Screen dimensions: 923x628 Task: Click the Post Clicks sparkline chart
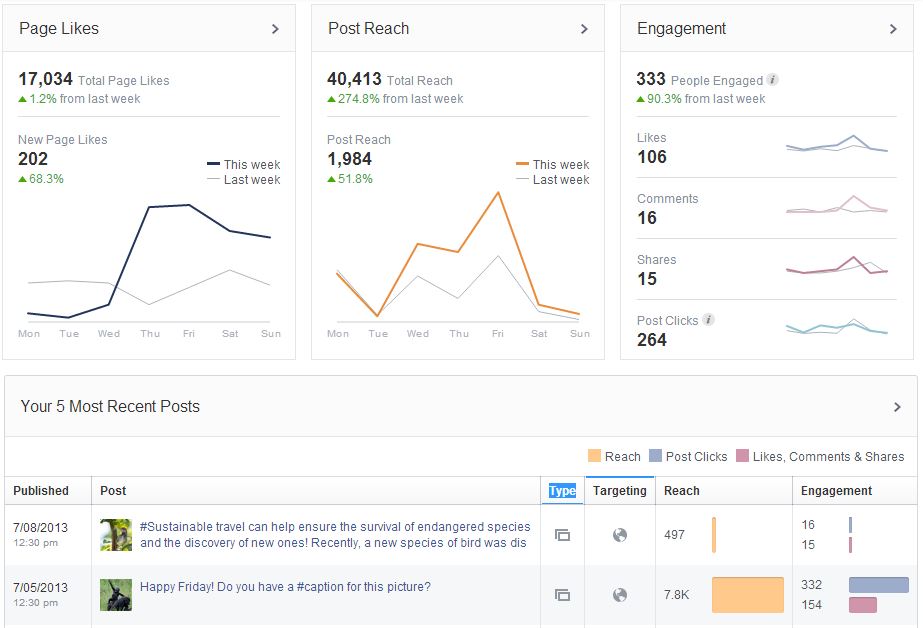[x=836, y=327]
